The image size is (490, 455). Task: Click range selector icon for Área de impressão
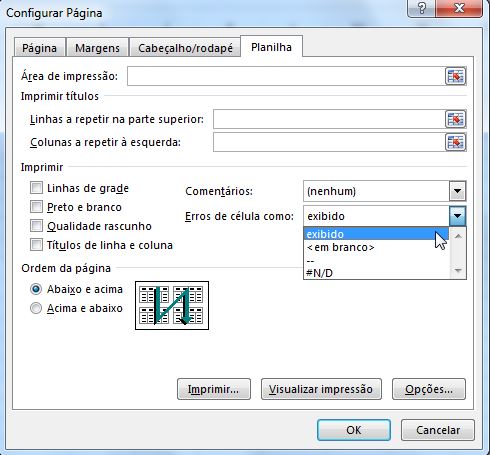[455, 76]
